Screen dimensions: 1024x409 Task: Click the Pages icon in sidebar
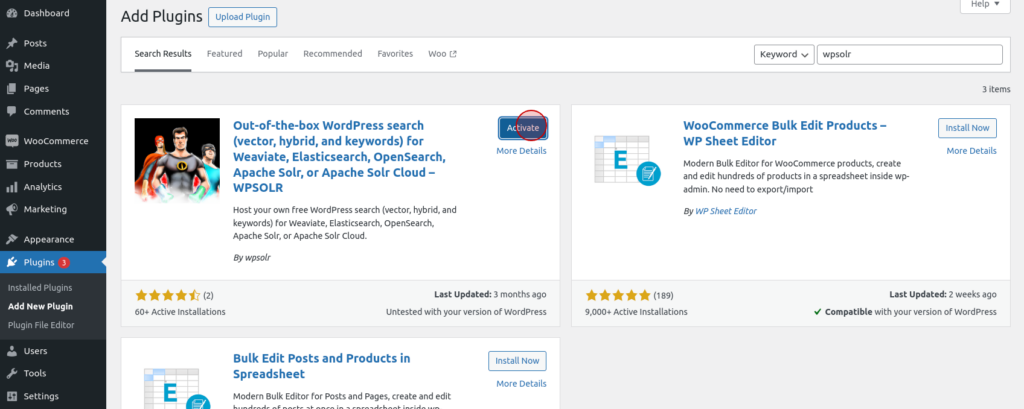tap(12, 89)
